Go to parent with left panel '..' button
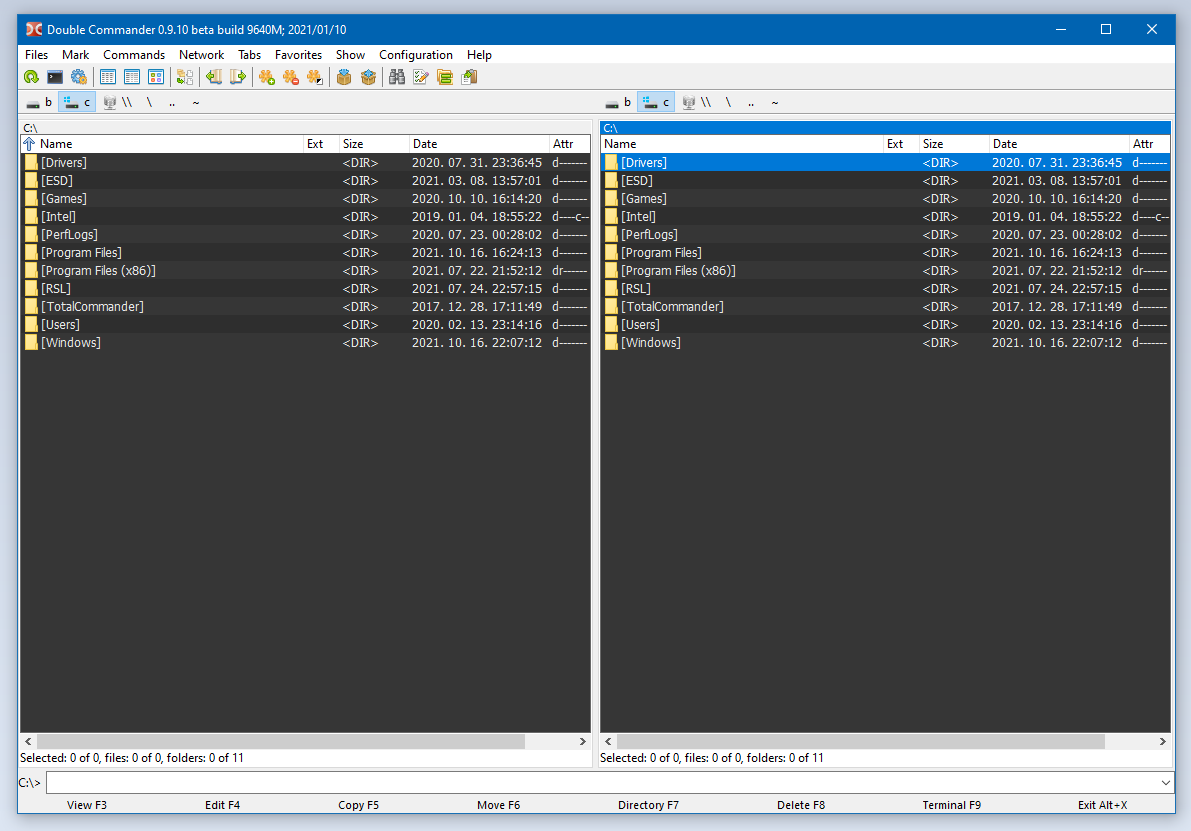The height and width of the screenshot is (831, 1191). pos(172,103)
